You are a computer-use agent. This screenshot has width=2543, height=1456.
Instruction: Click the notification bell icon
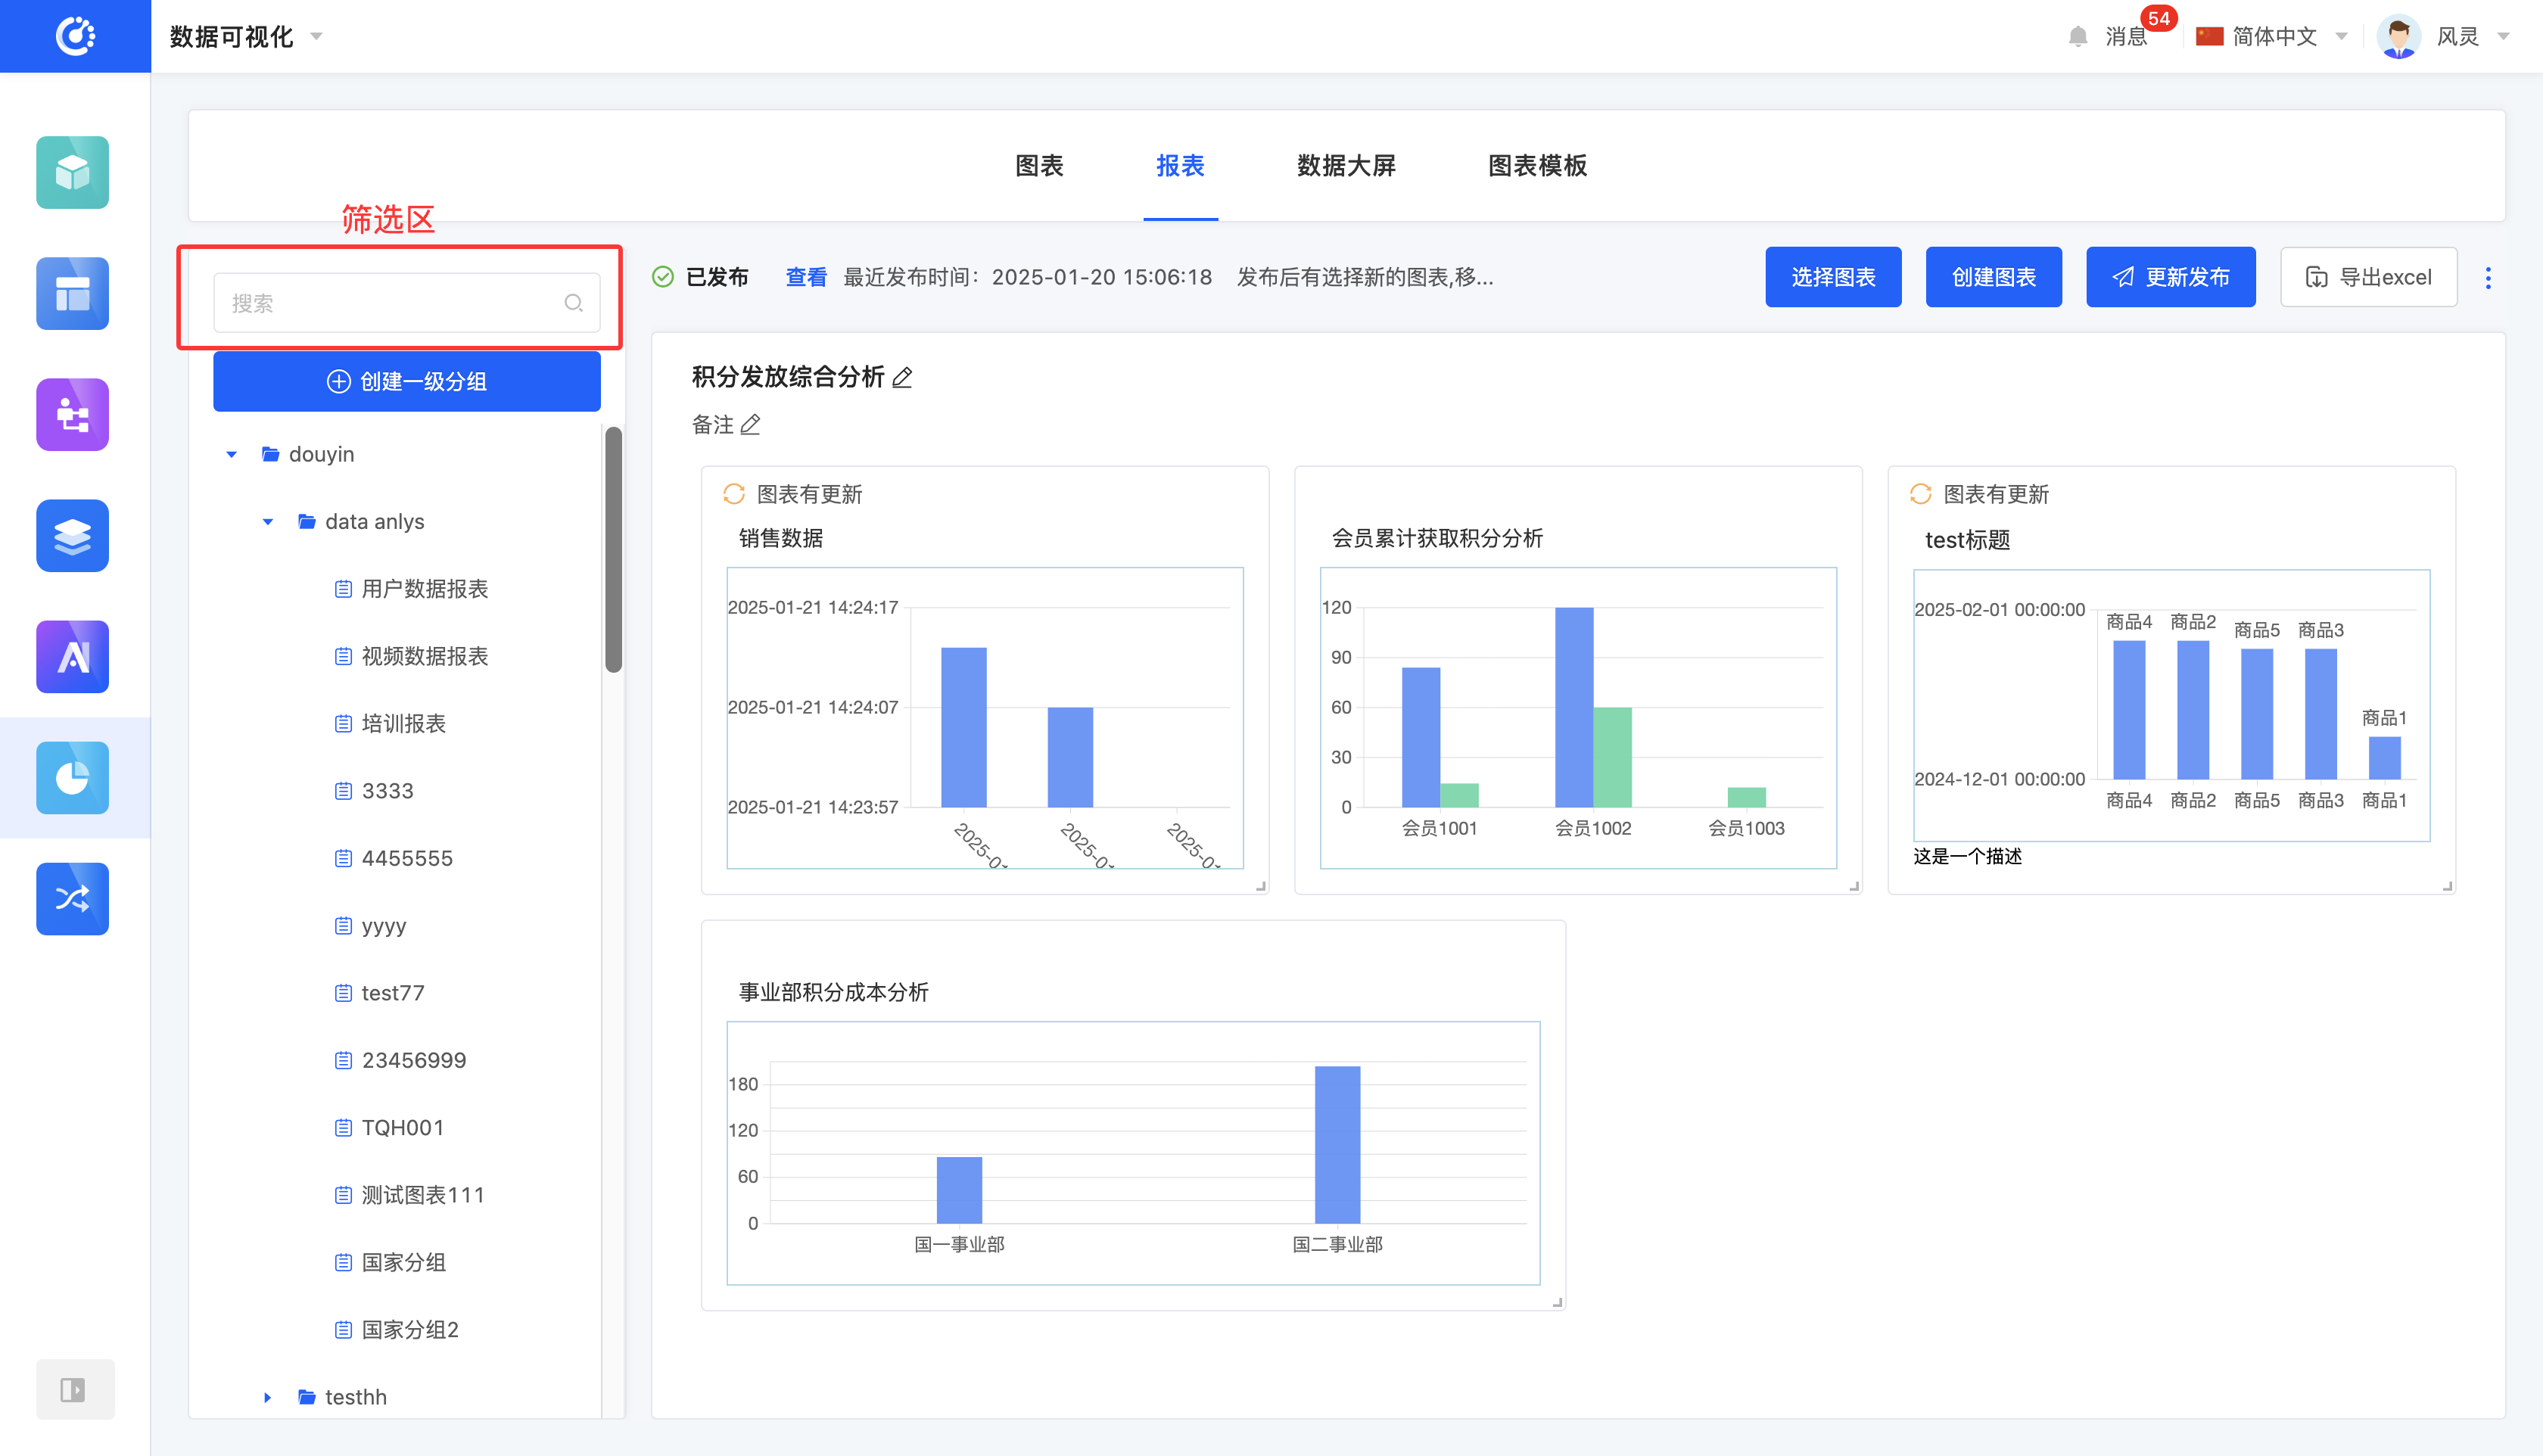point(2077,36)
